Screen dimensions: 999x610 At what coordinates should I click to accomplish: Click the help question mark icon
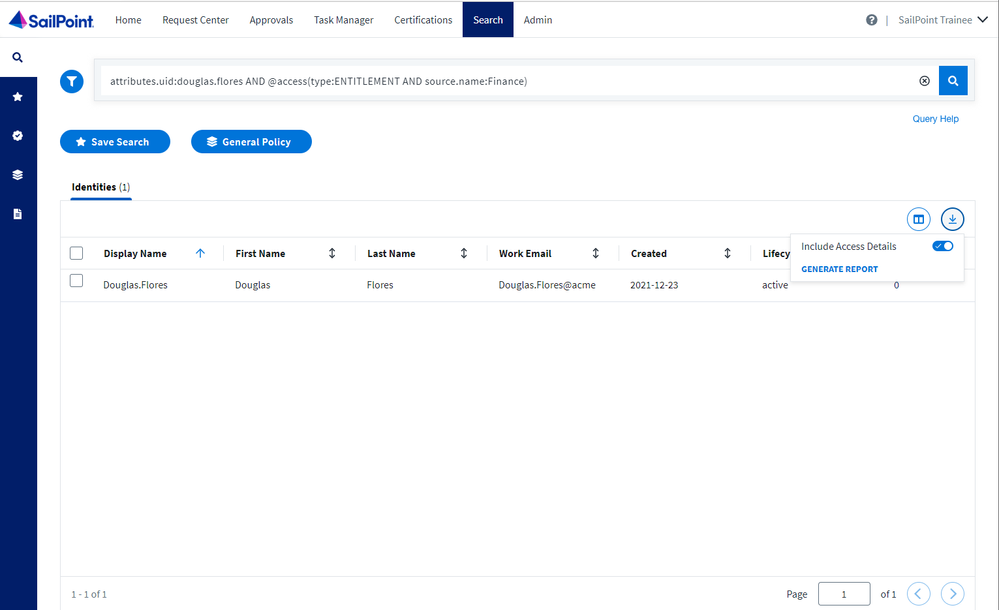click(871, 20)
